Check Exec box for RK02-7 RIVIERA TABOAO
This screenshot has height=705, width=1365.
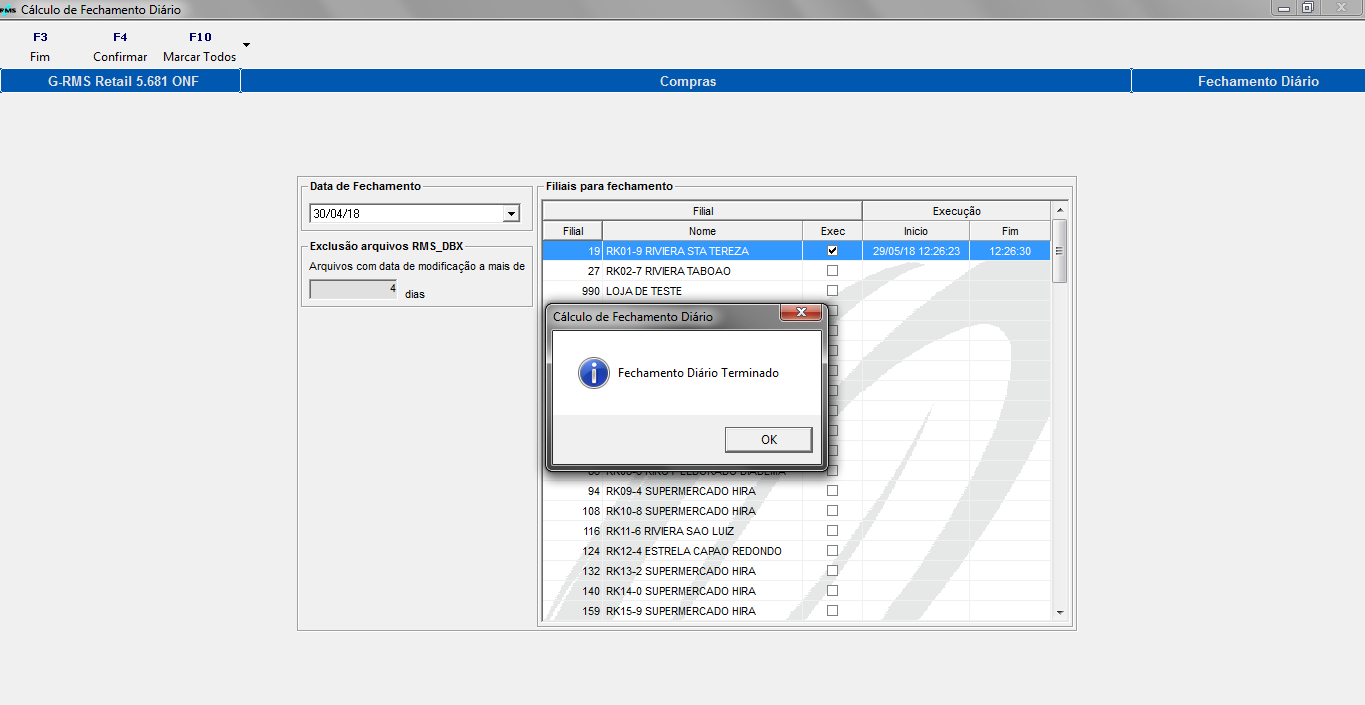tap(832, 271)
